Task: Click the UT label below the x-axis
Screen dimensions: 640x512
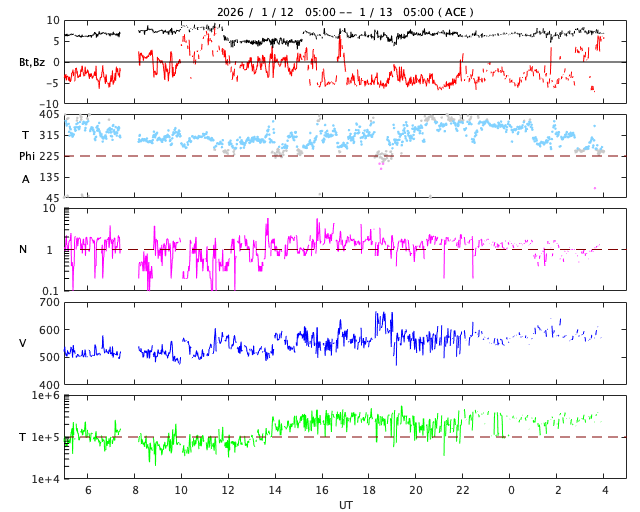Action: coord(345,505)
